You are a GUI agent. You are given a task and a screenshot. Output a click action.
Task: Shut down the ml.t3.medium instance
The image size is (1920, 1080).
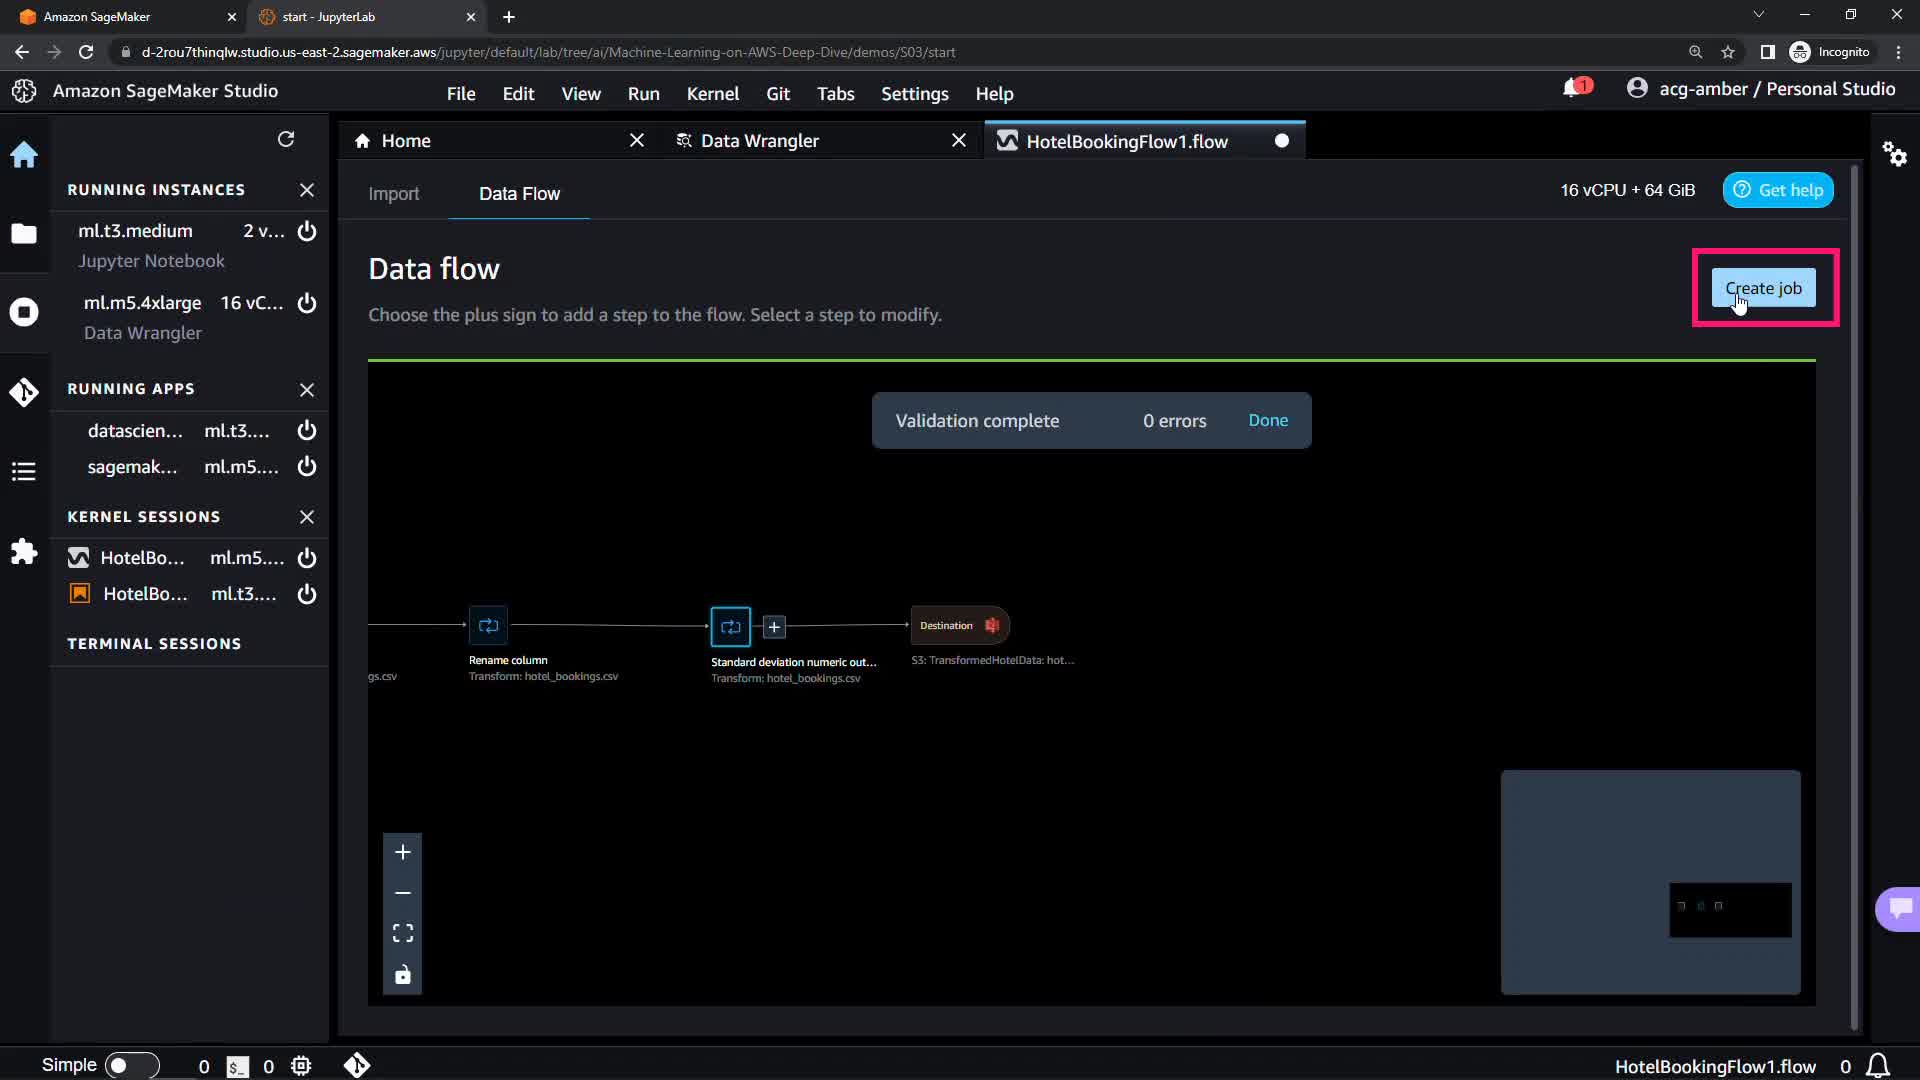[x=307, y=231]
